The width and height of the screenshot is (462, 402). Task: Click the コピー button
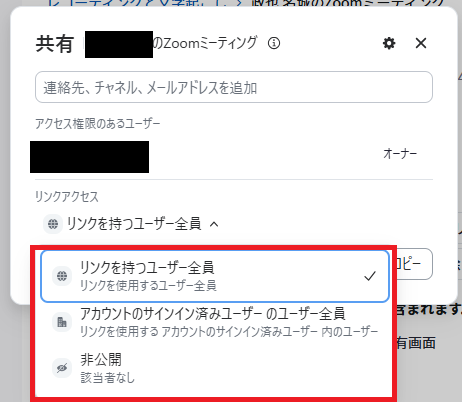[414, 264]
